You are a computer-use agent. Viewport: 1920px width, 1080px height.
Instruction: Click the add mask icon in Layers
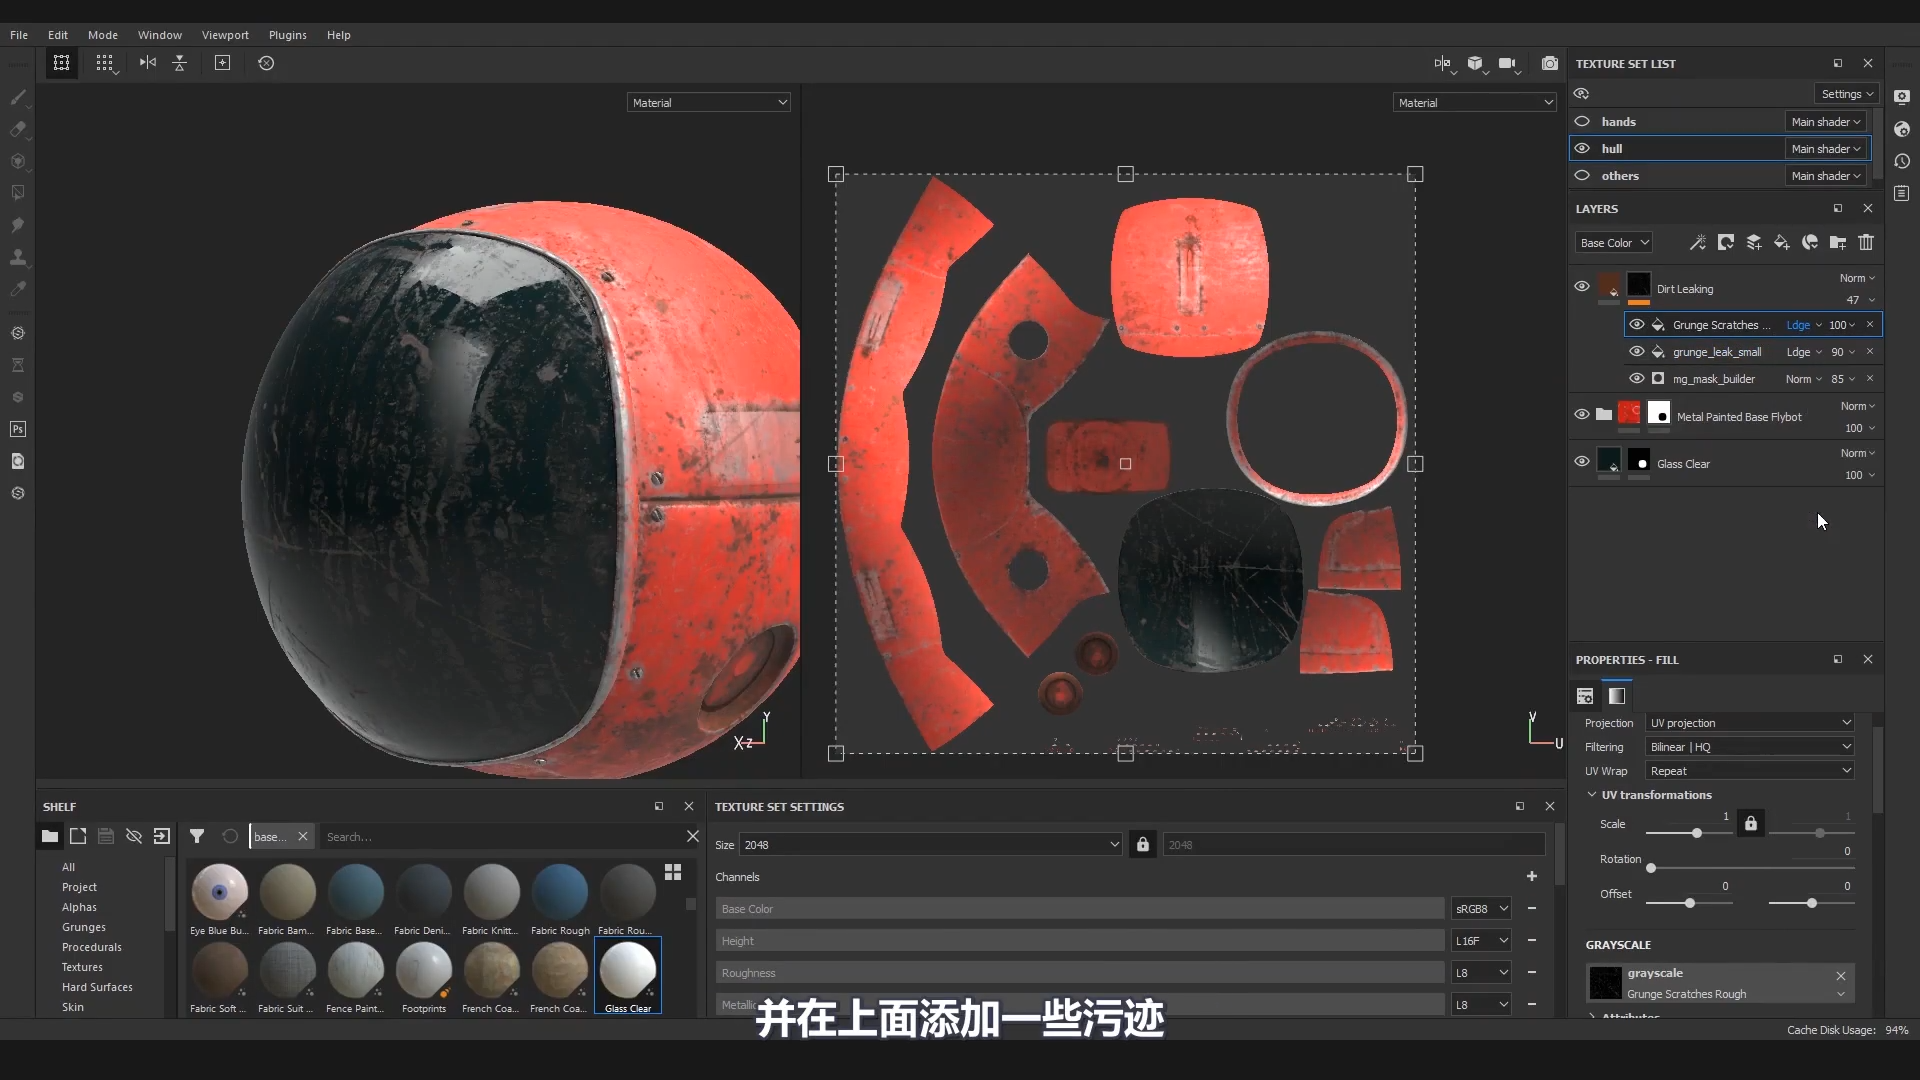pyautogui.click(x=1726, y=242)
